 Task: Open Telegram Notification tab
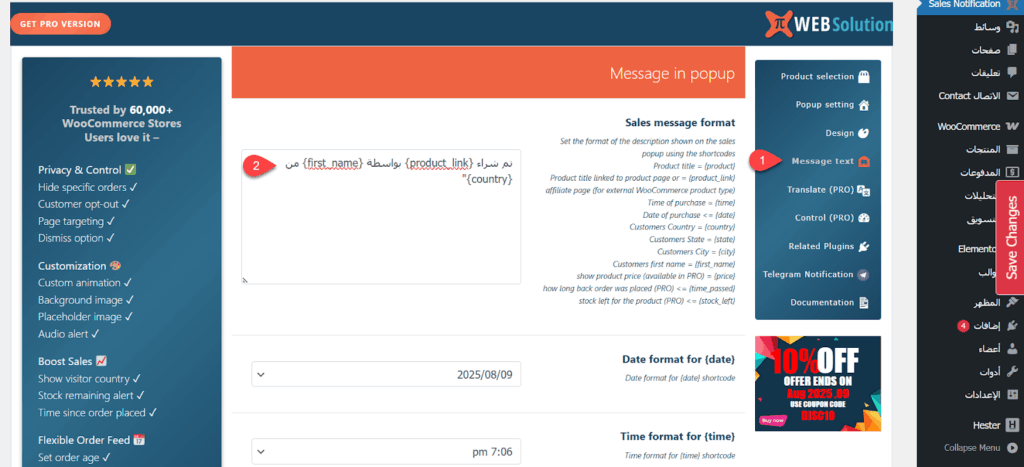(x=818, y=275)
